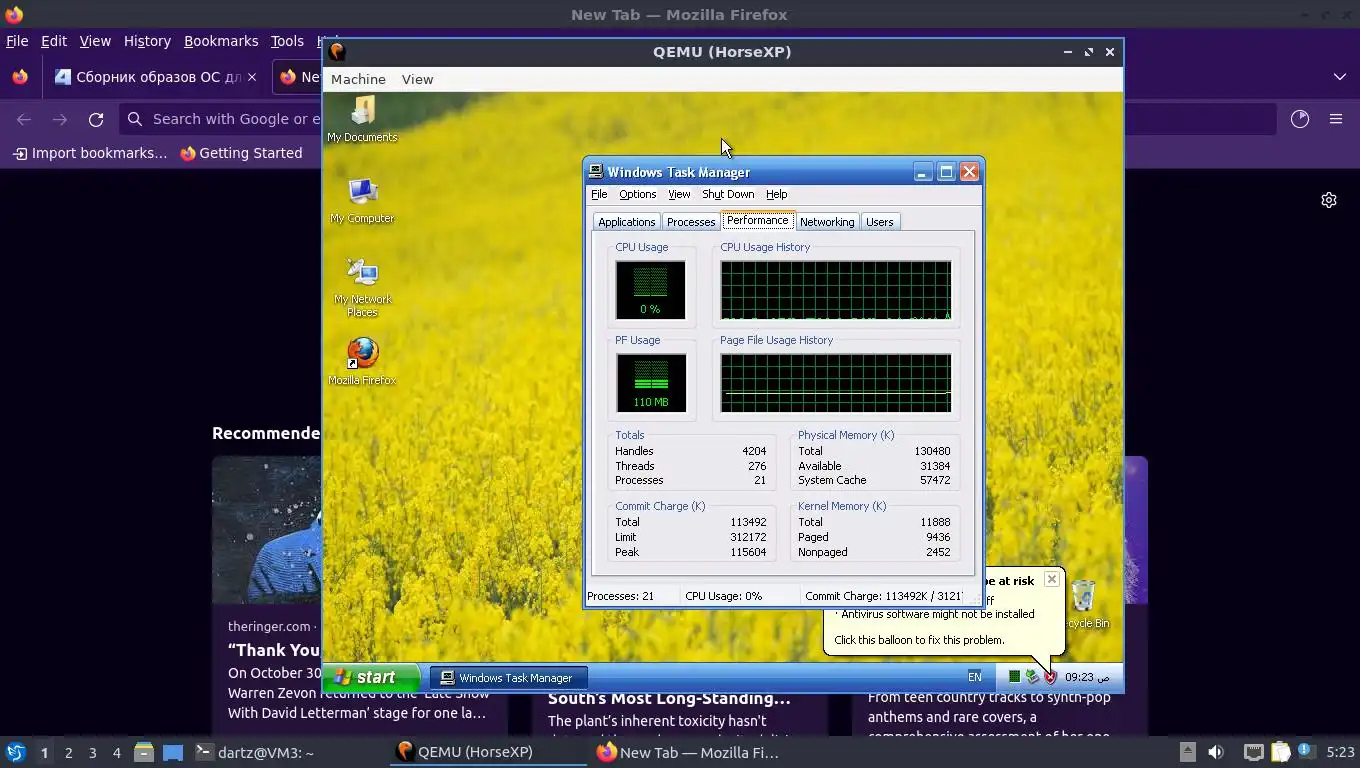Select the Сборник образов ОС Firefox tab
1360x768 pixels.
(156, 77)
